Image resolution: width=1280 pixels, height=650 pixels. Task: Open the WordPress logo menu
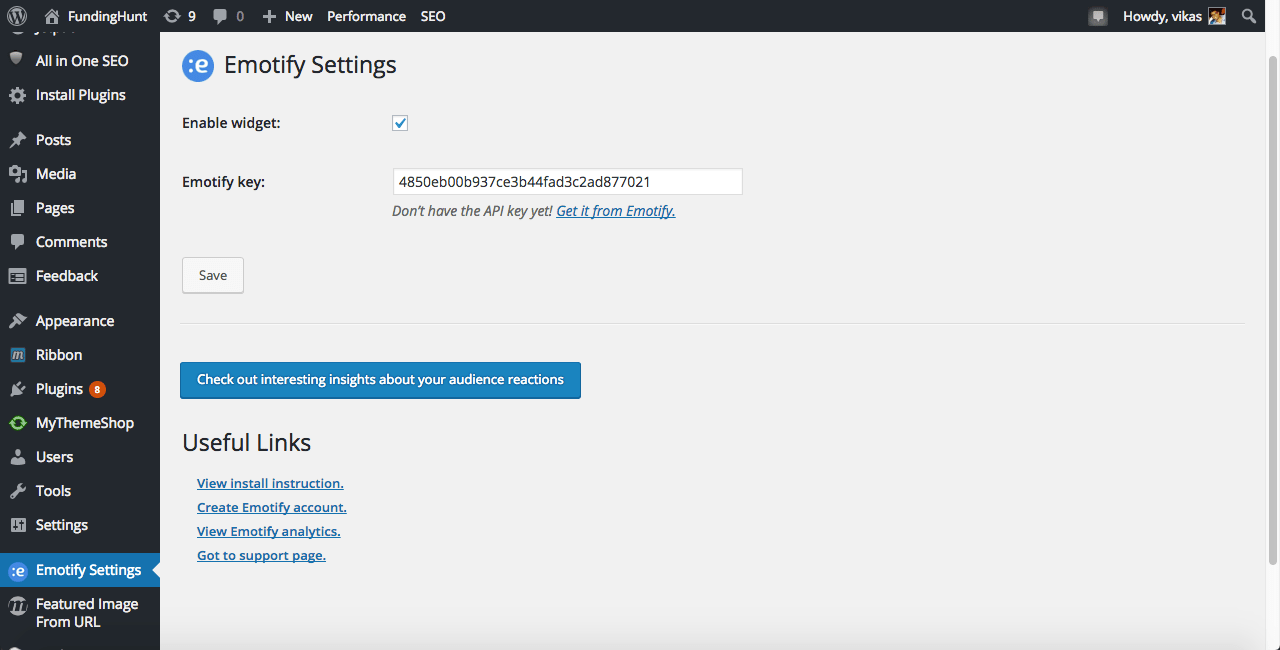tap(17, 16)
